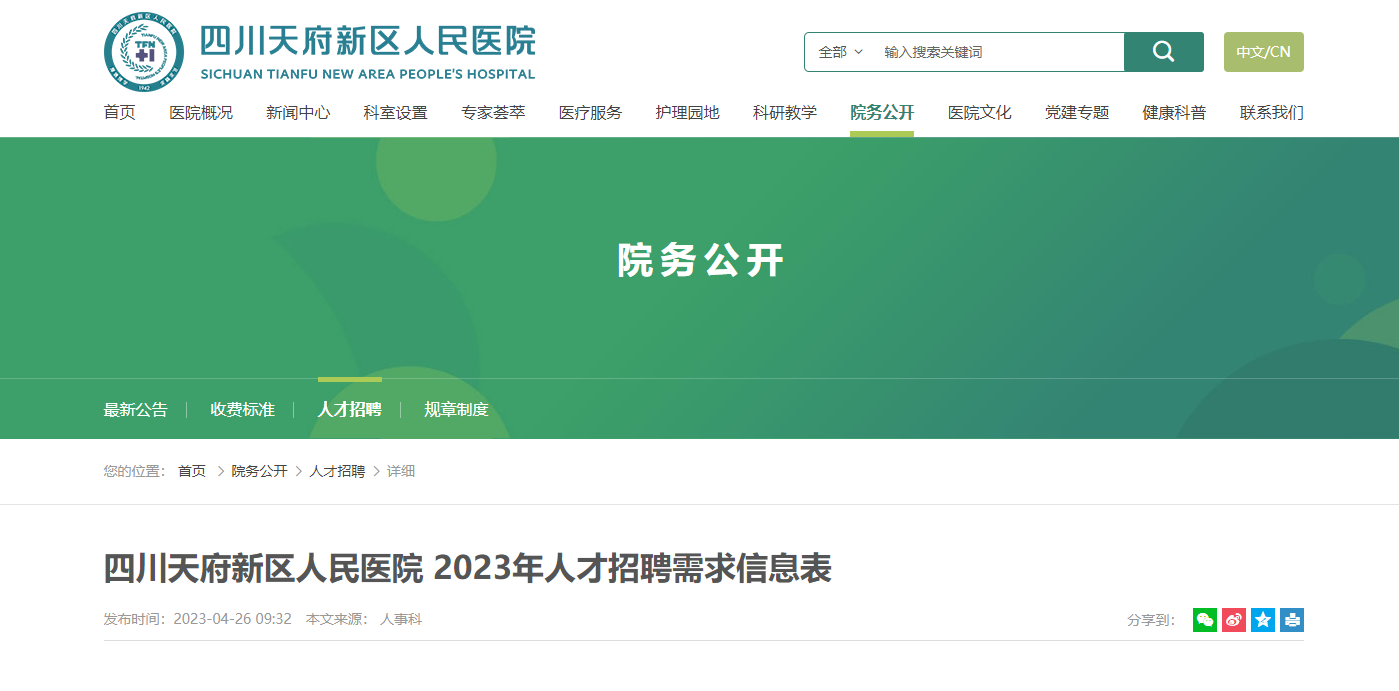1399x691 pixels.
Task: Go to 人才招聘 in breadcrumb
Action: point(337,471)
